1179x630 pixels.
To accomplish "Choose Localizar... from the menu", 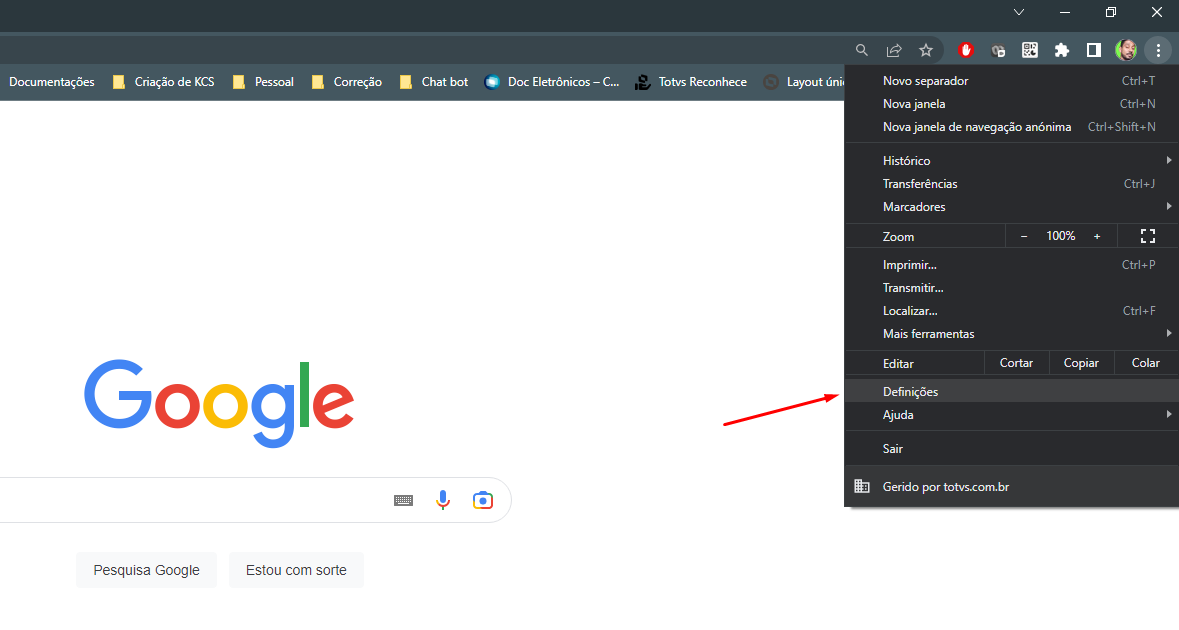I will point(1011,310).
